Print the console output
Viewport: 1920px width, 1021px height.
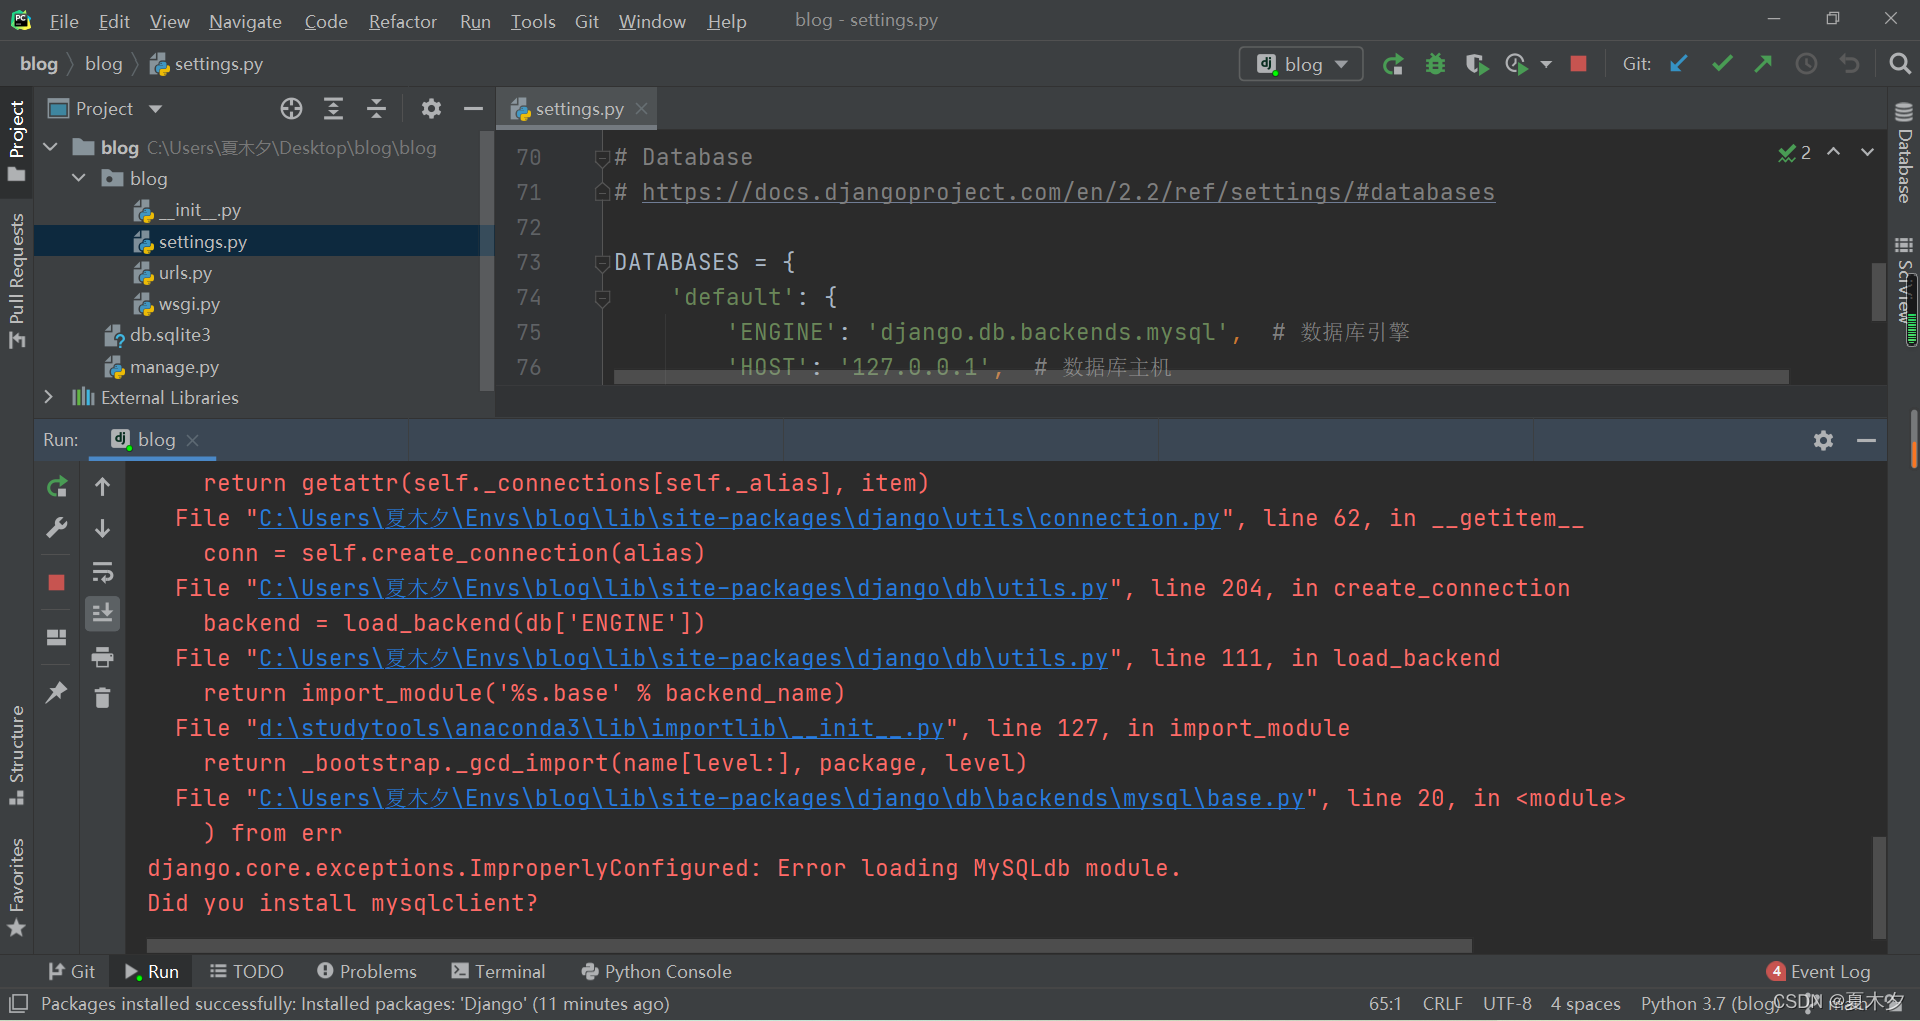102,657
